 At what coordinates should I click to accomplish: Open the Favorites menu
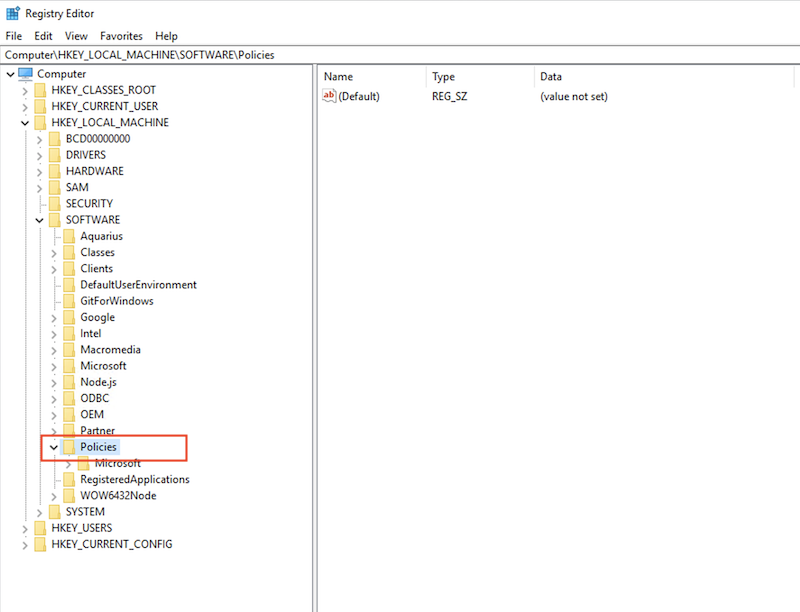[x=121, y=36]
